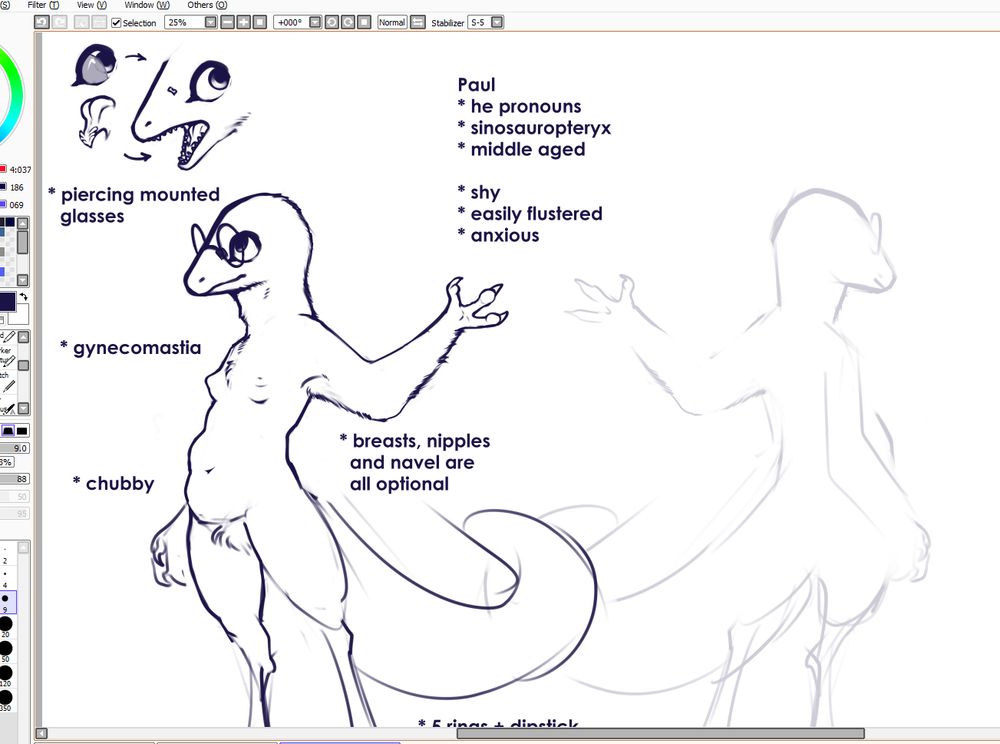The width and height of the screenshot is (1000, 744).
Task: Reset canvas rotation with the square button
Action: coord(364,22)
